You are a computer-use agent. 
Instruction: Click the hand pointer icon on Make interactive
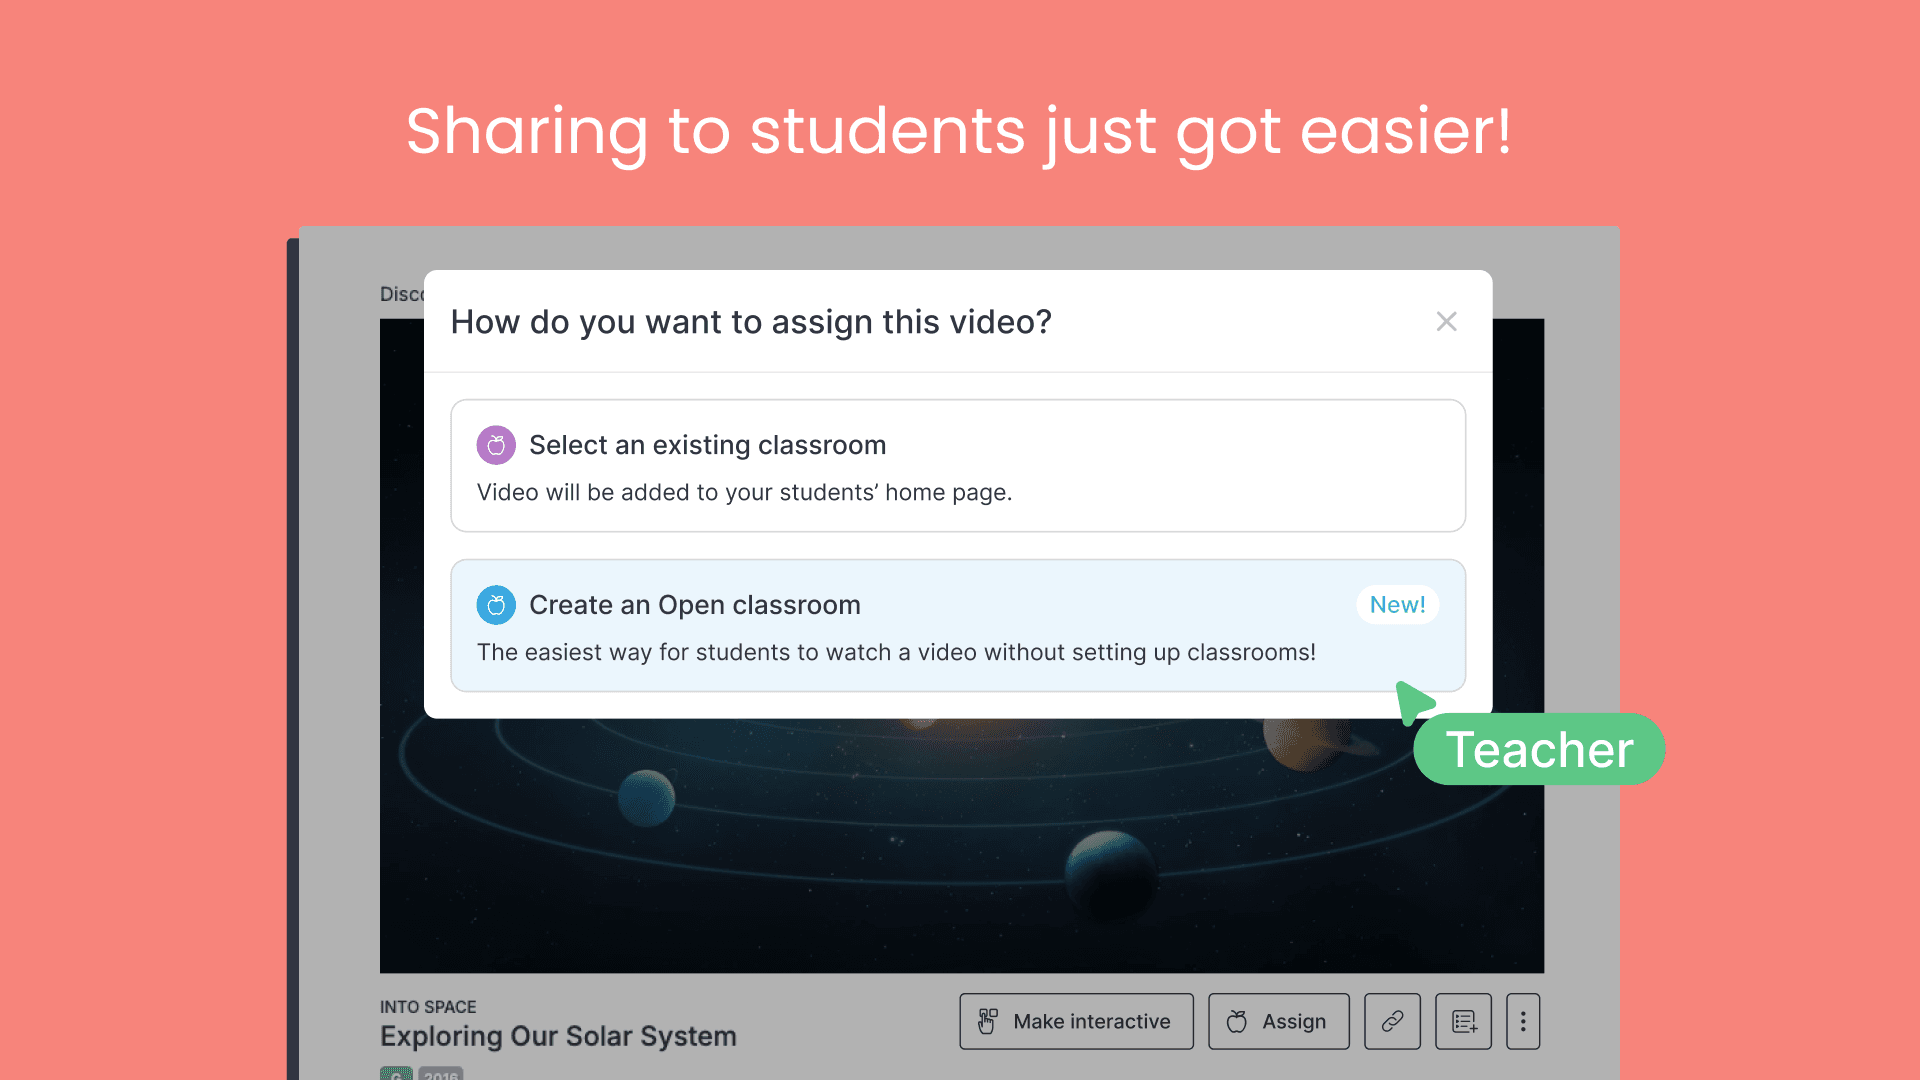987,1021
